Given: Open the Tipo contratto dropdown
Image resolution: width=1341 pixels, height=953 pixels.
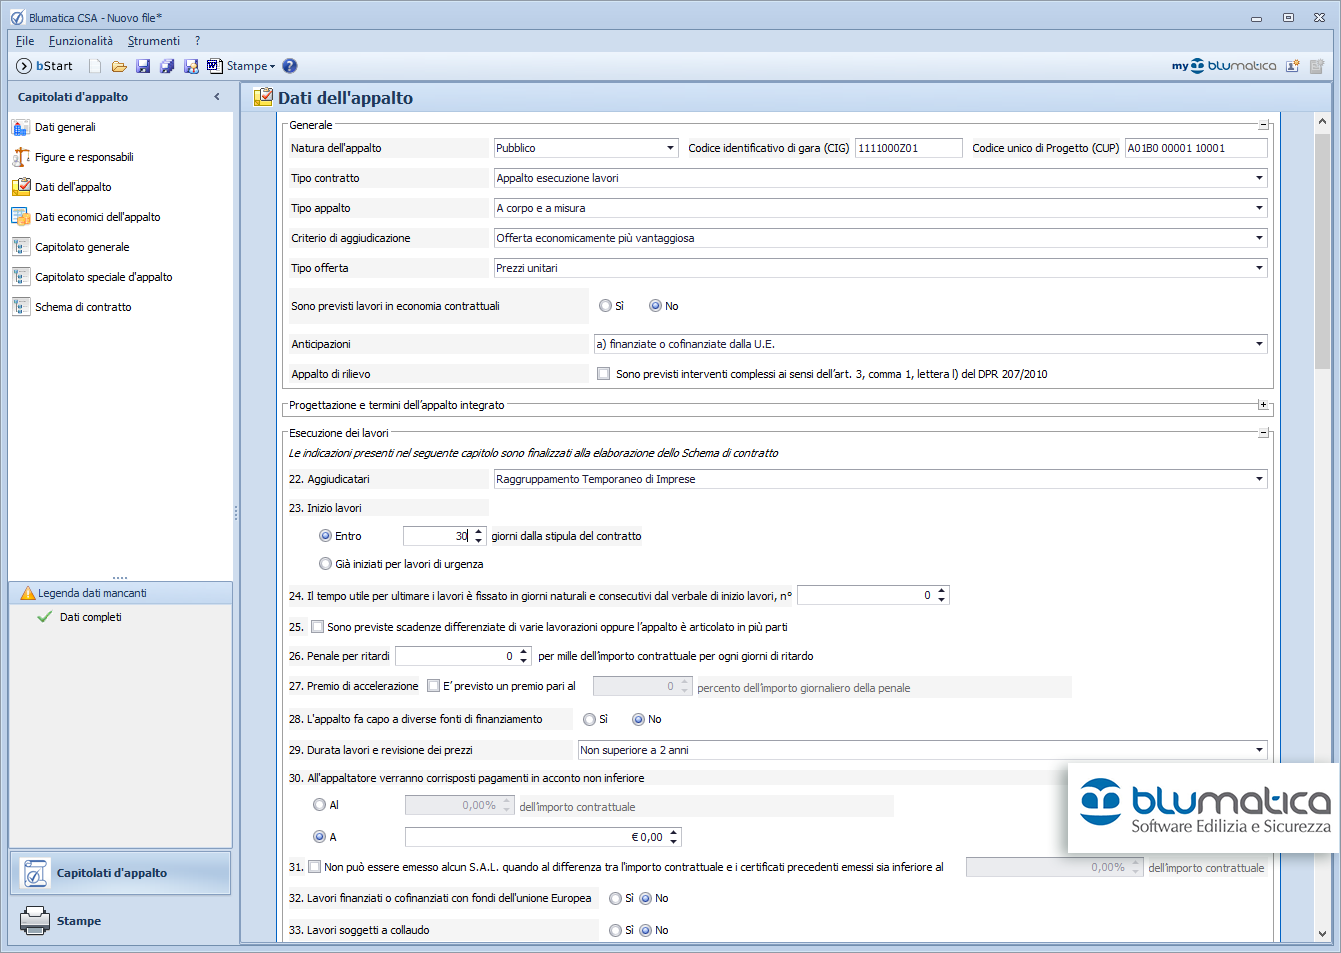Looking at the screenshot, I should [1258, 178].
